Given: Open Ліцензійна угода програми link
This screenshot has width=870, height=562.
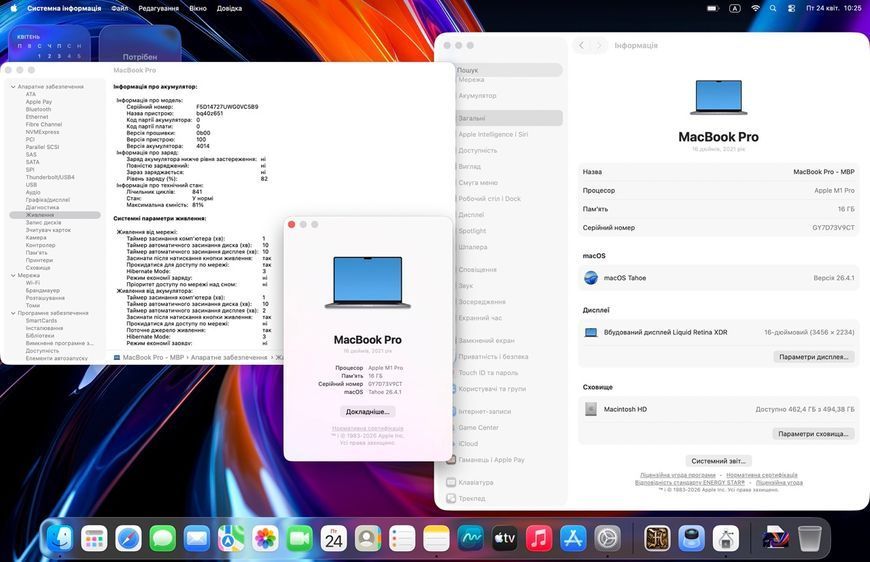Looking at the screenshot, I should (x=677, y=475).
